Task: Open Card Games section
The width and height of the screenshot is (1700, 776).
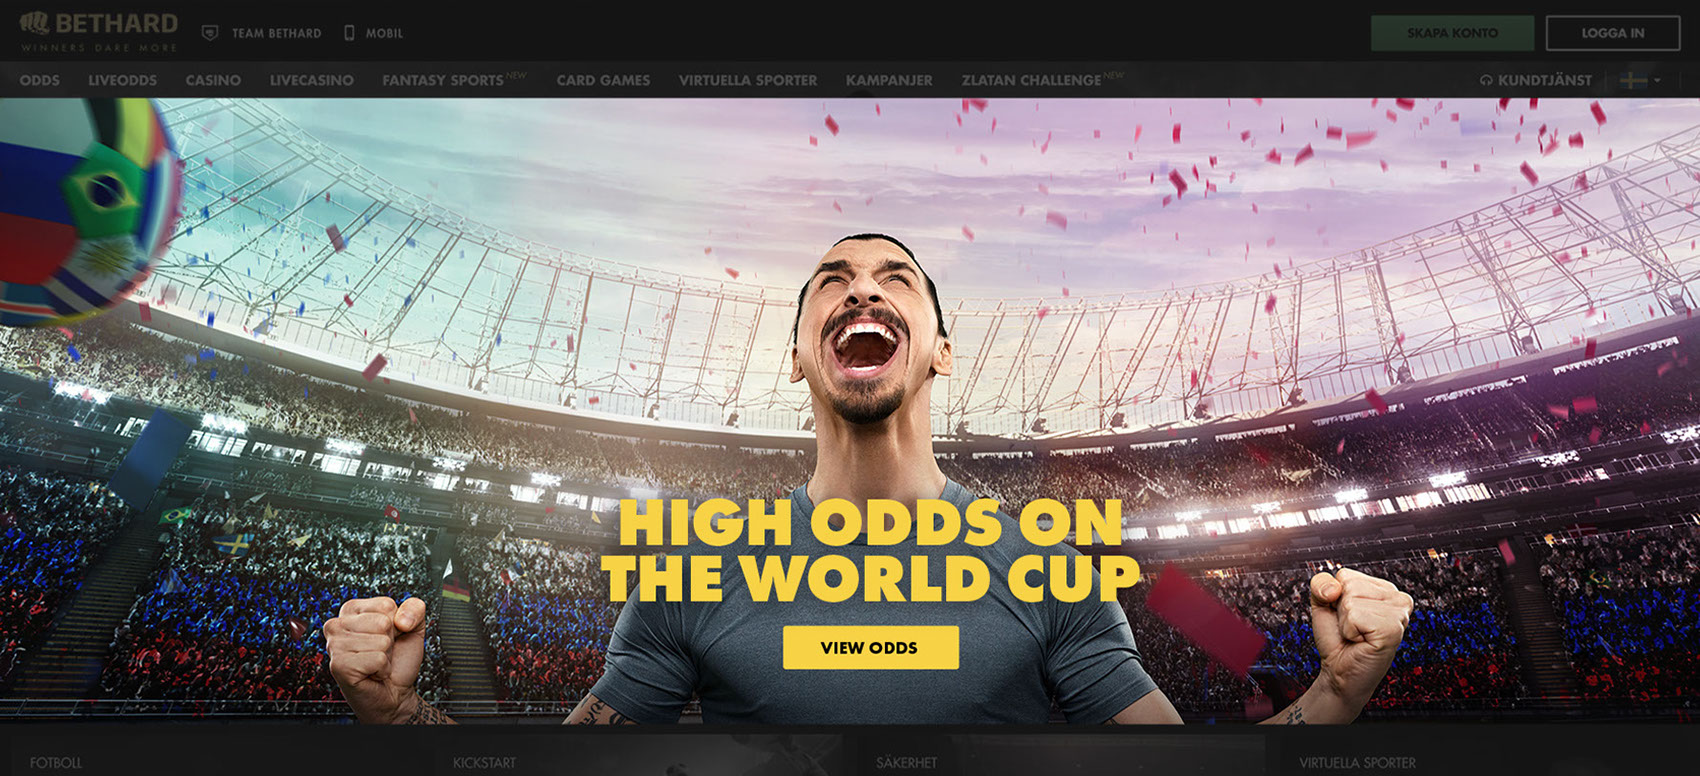Action: coord(603,80)
